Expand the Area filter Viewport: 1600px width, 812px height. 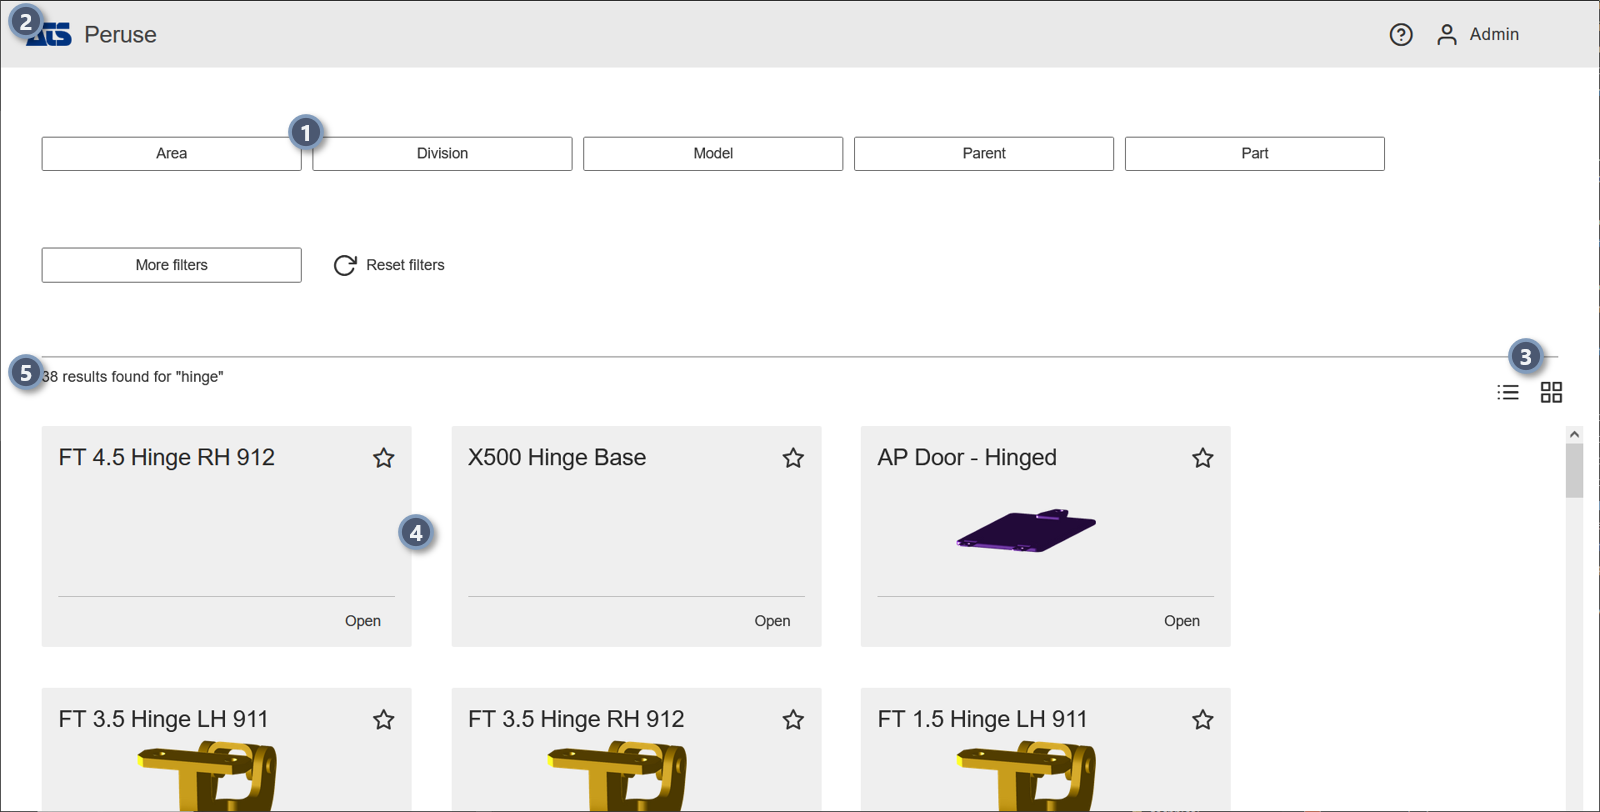pyautogui.click(x=171, y=154)
